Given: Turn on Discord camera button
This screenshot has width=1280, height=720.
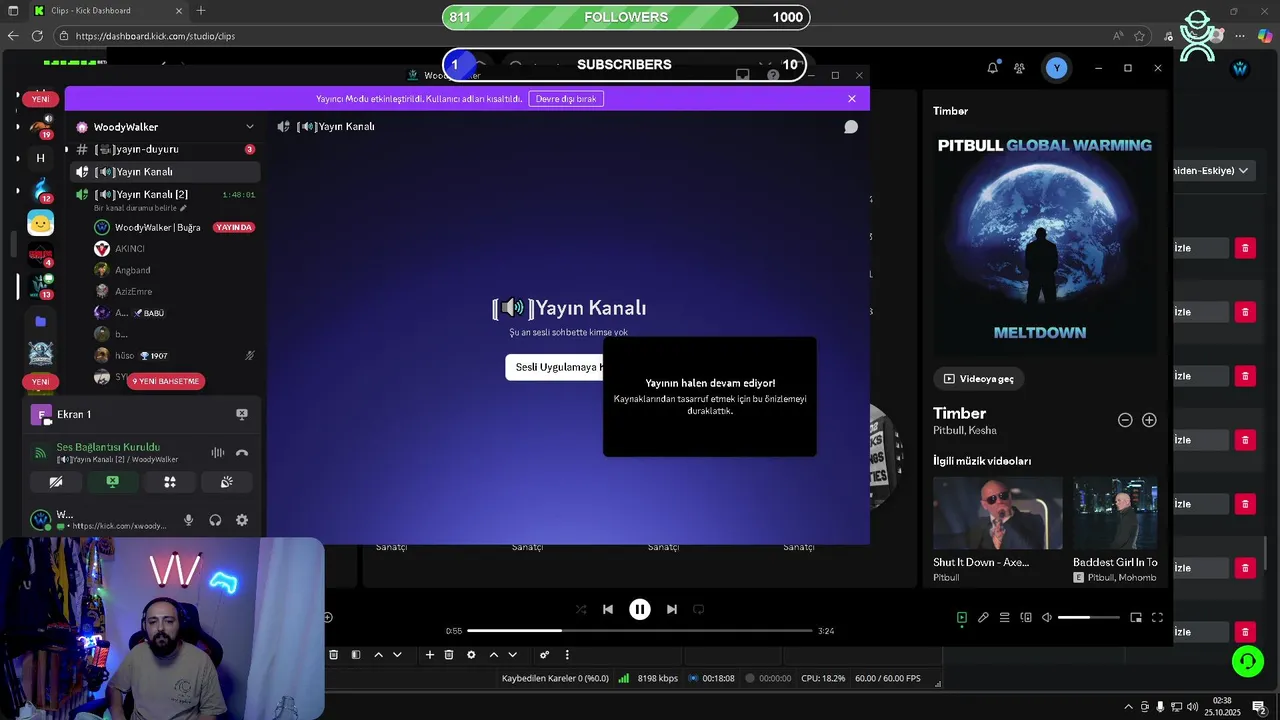Looking at the screenshot, I should click(x=56, y=482).
